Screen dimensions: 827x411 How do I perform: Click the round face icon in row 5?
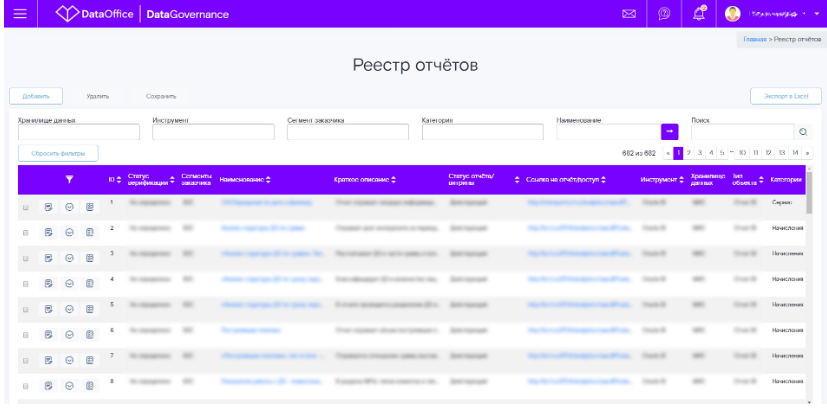point(69,309)
